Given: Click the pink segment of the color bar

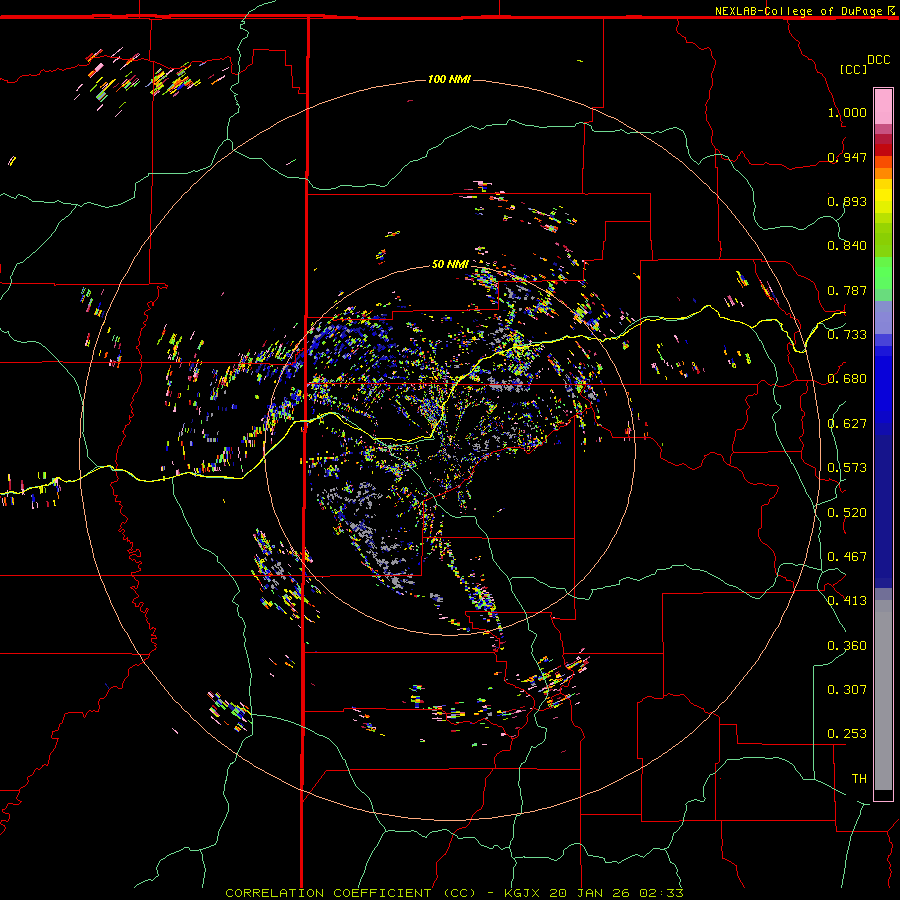Looking at the screenshot, I should point(883,107).
